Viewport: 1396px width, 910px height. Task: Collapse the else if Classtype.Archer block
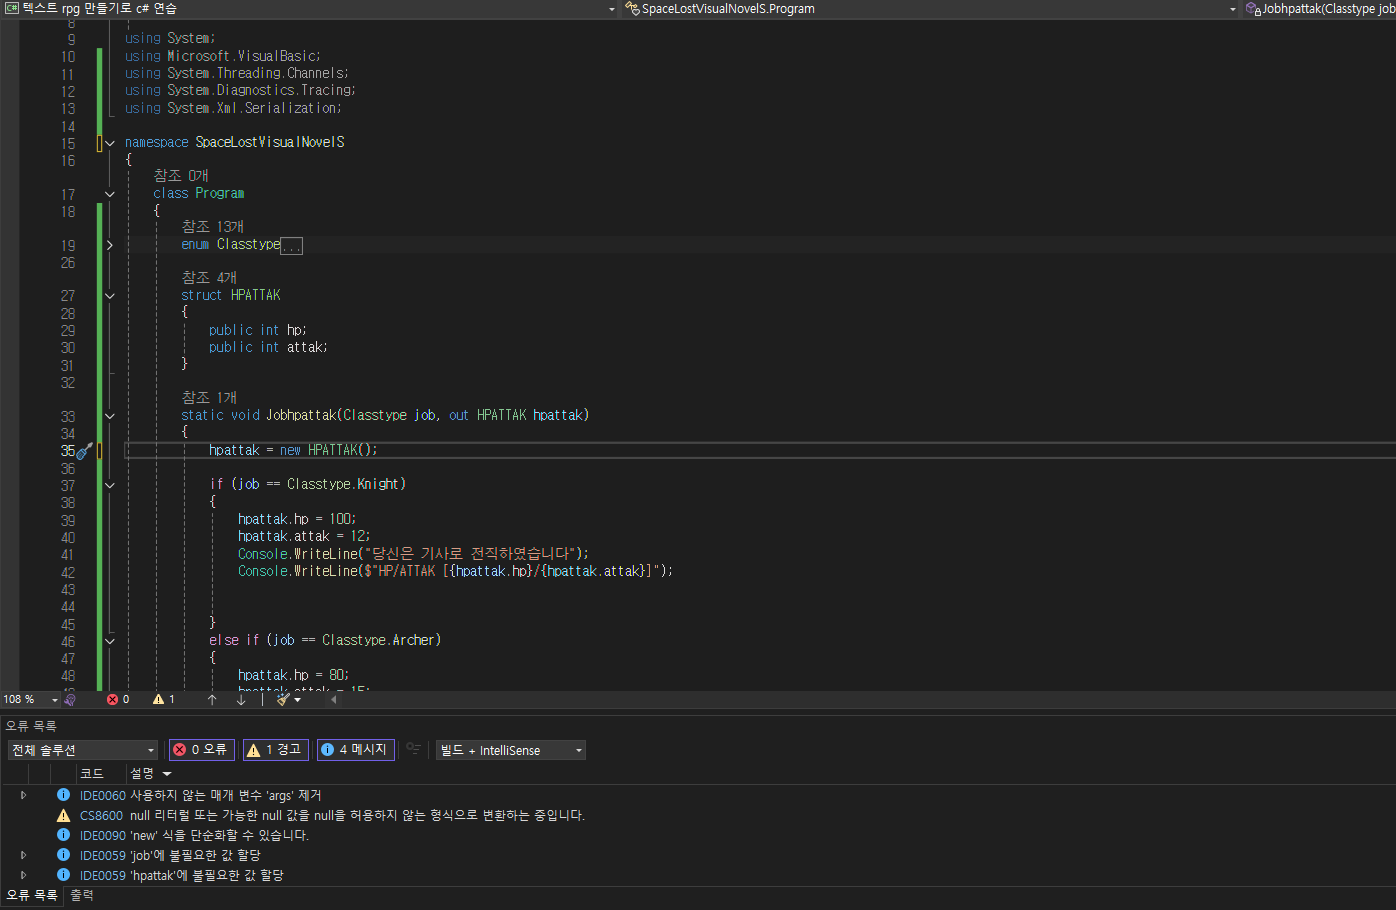(x=110, y=641)
